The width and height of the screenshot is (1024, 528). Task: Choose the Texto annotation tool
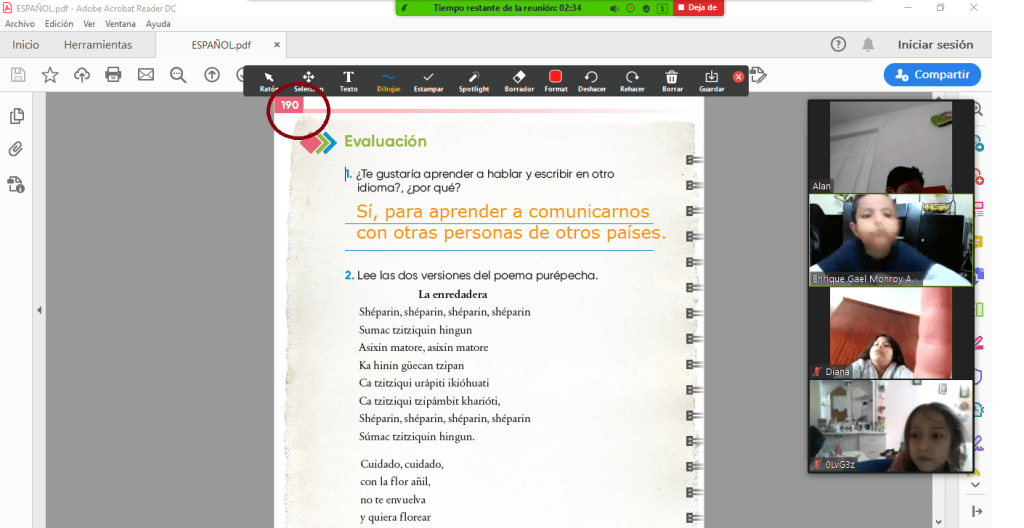[x=348, y=80]
